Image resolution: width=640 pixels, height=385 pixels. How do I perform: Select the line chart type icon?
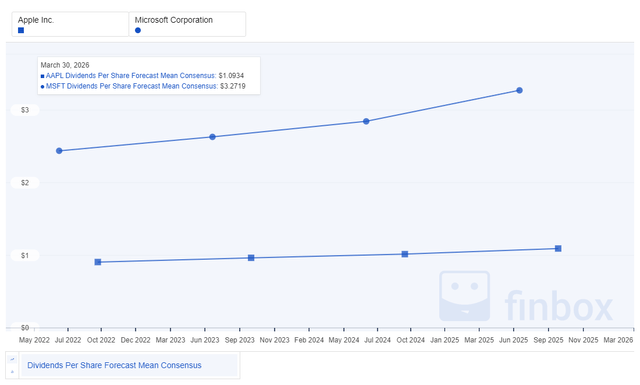[12, 359]
